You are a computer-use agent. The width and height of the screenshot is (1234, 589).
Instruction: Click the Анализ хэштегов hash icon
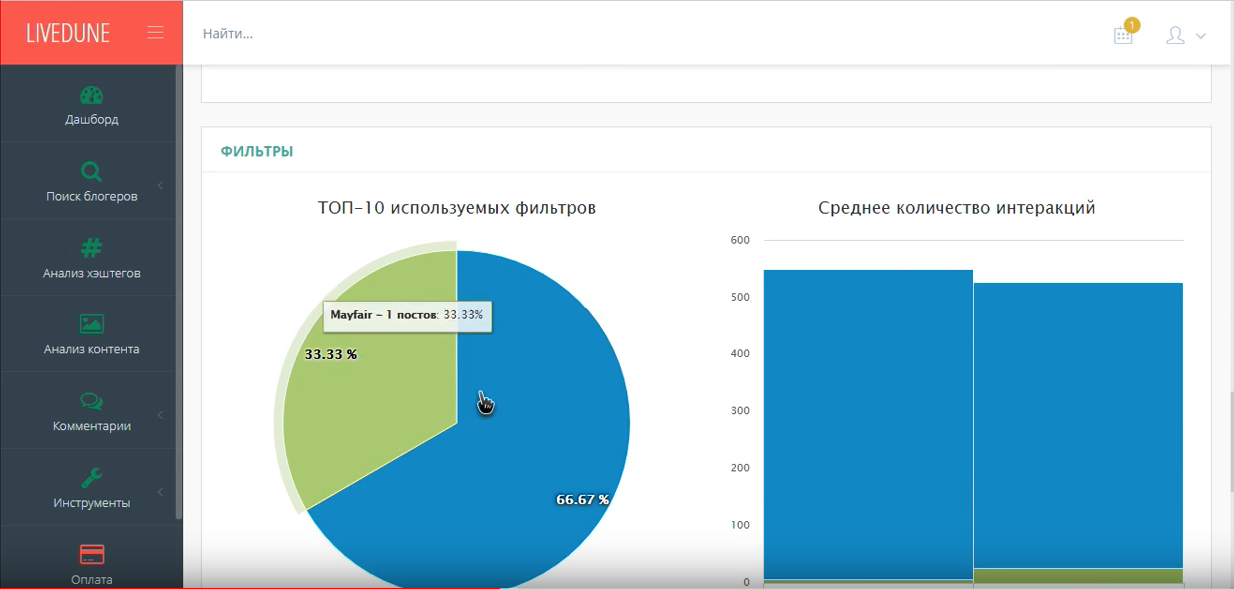91,248
